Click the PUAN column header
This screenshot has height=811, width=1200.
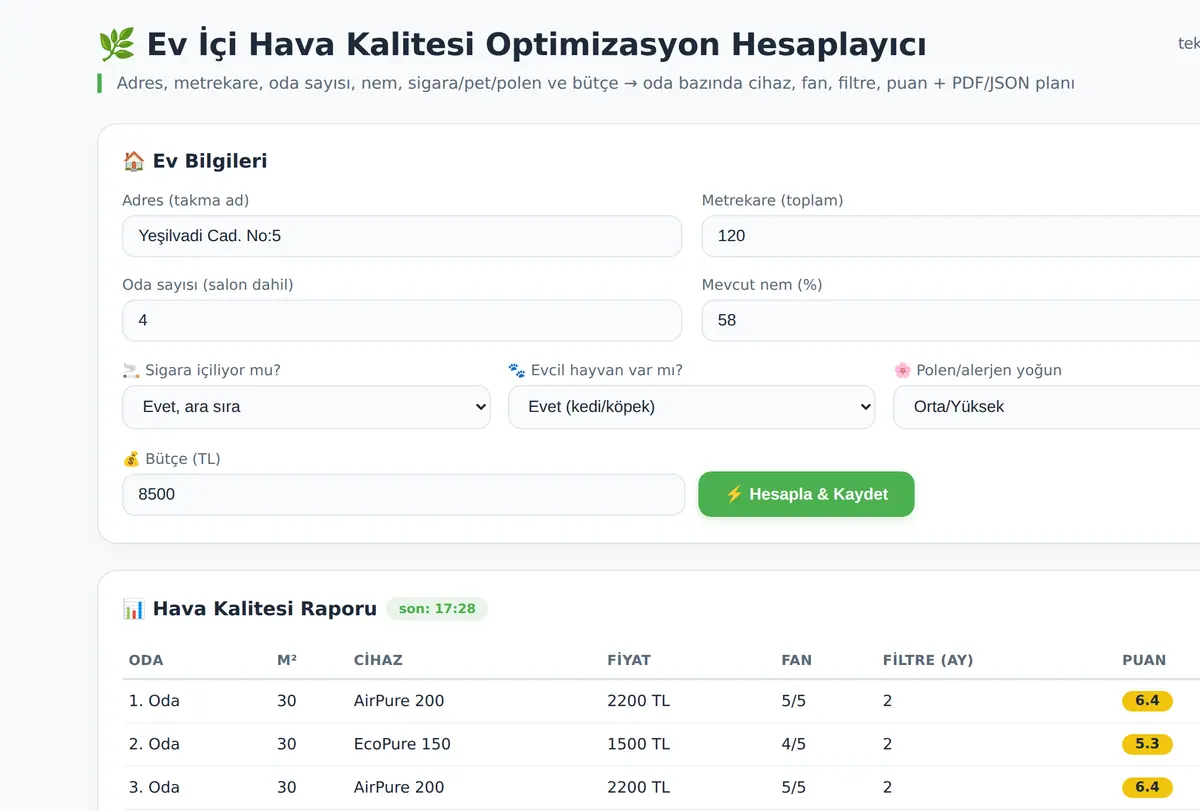click(x=1144, y=660)
